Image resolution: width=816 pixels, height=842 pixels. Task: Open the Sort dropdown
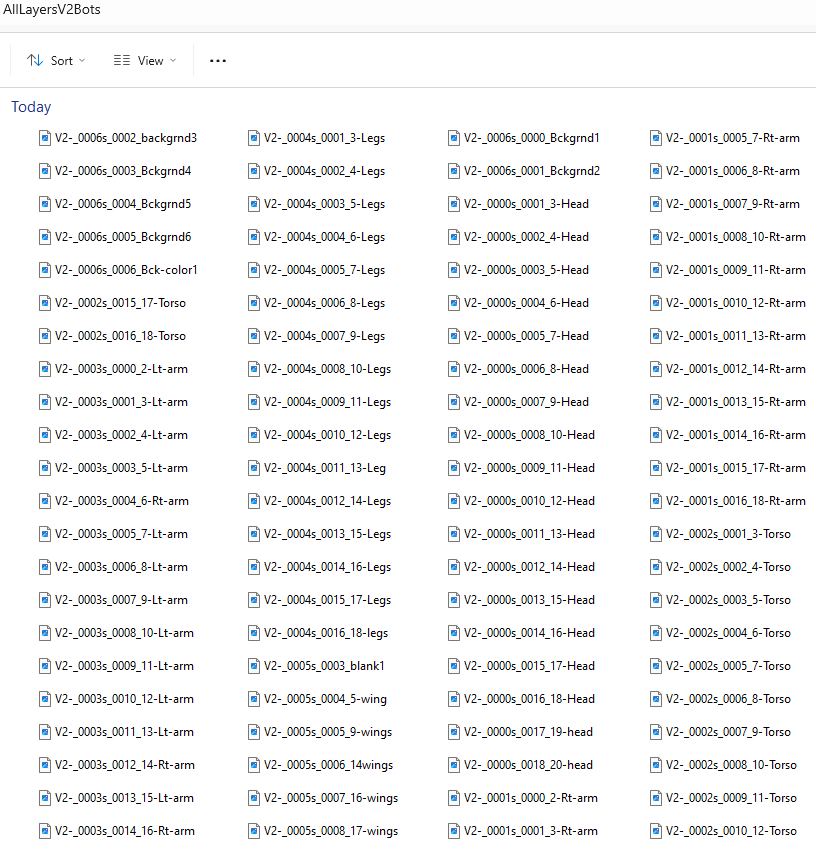pyautogui.click(x=56, y=61)
